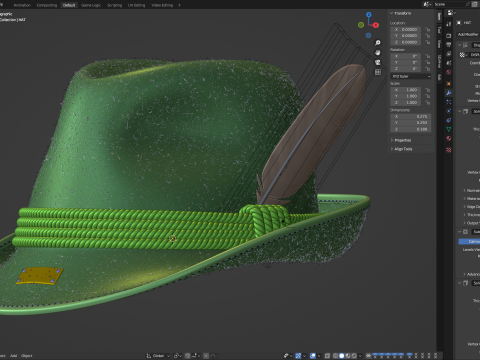Toggle camera view with the camera gizmo

[x=378, y=62]
